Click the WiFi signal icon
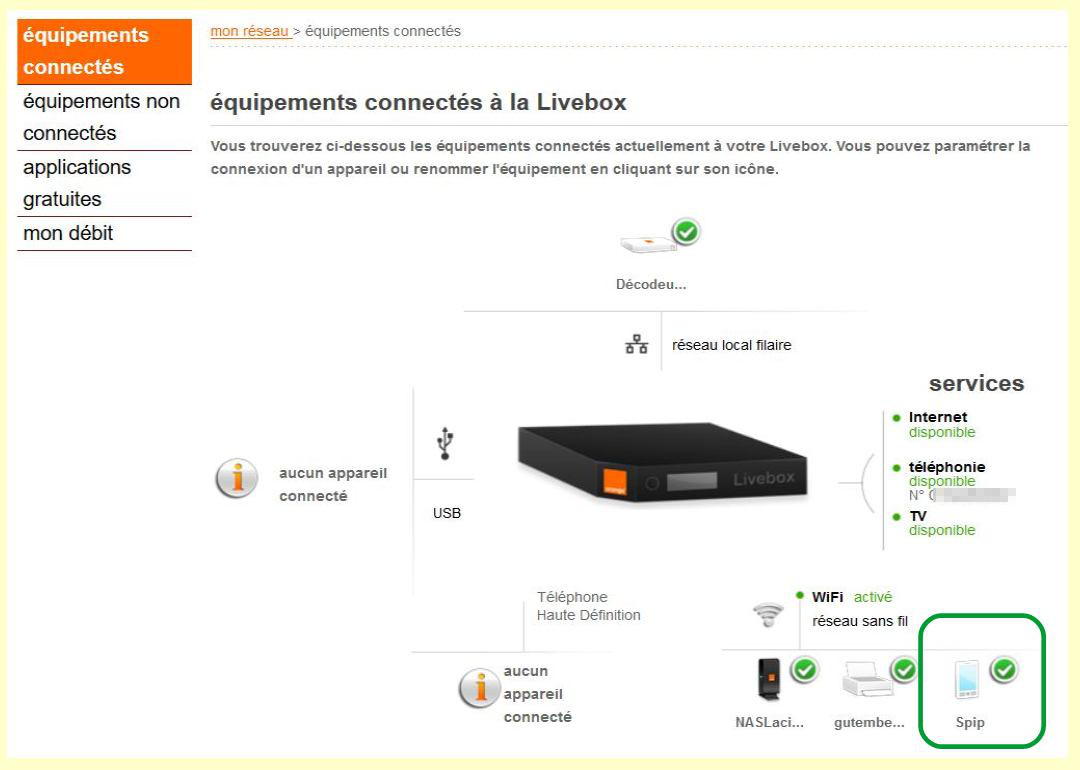 [768, 614]
